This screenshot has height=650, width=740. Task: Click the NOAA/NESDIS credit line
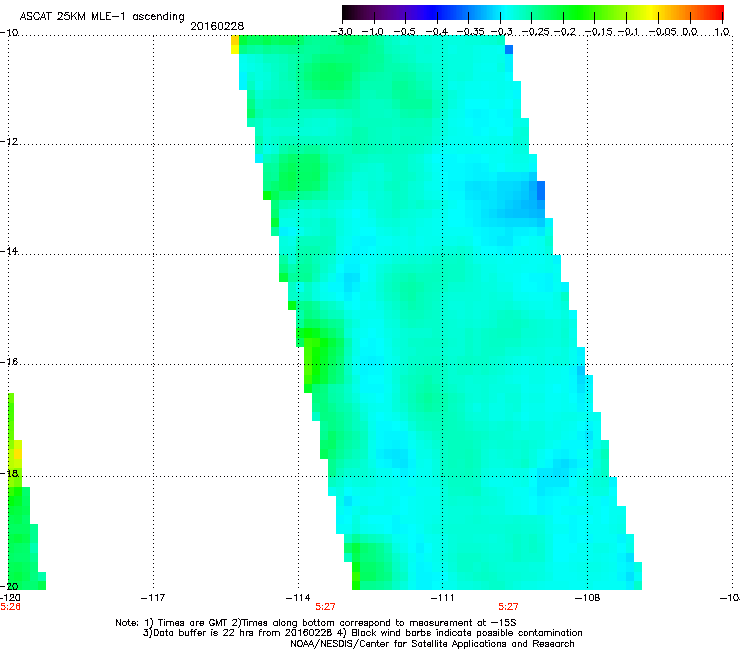pos(432,644)
